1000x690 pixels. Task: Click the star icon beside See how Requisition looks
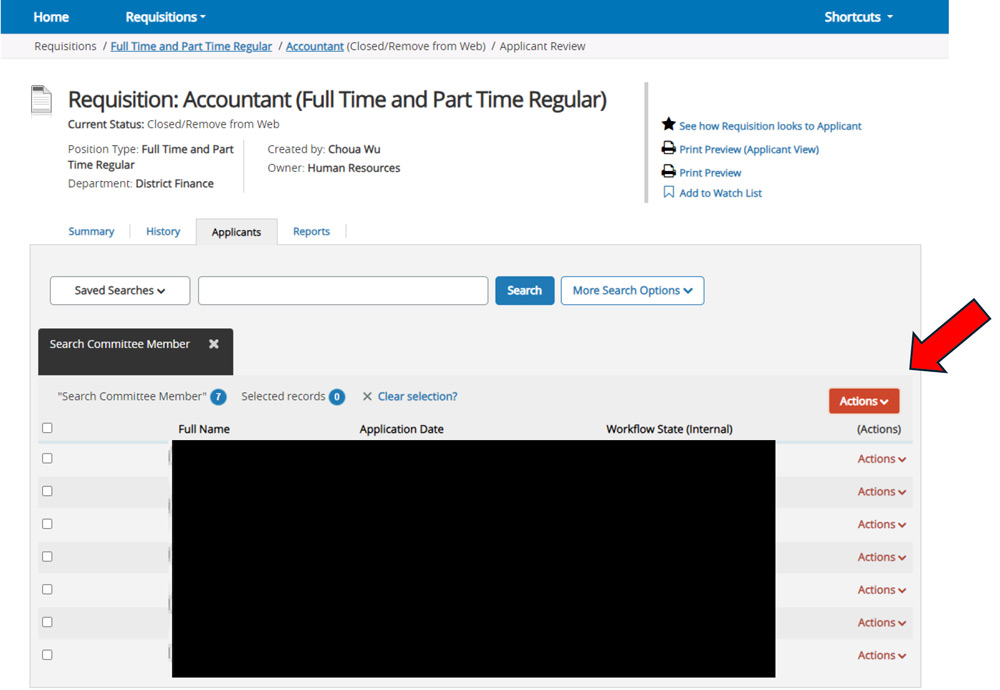pyautogui.click(x=668, y=124)
